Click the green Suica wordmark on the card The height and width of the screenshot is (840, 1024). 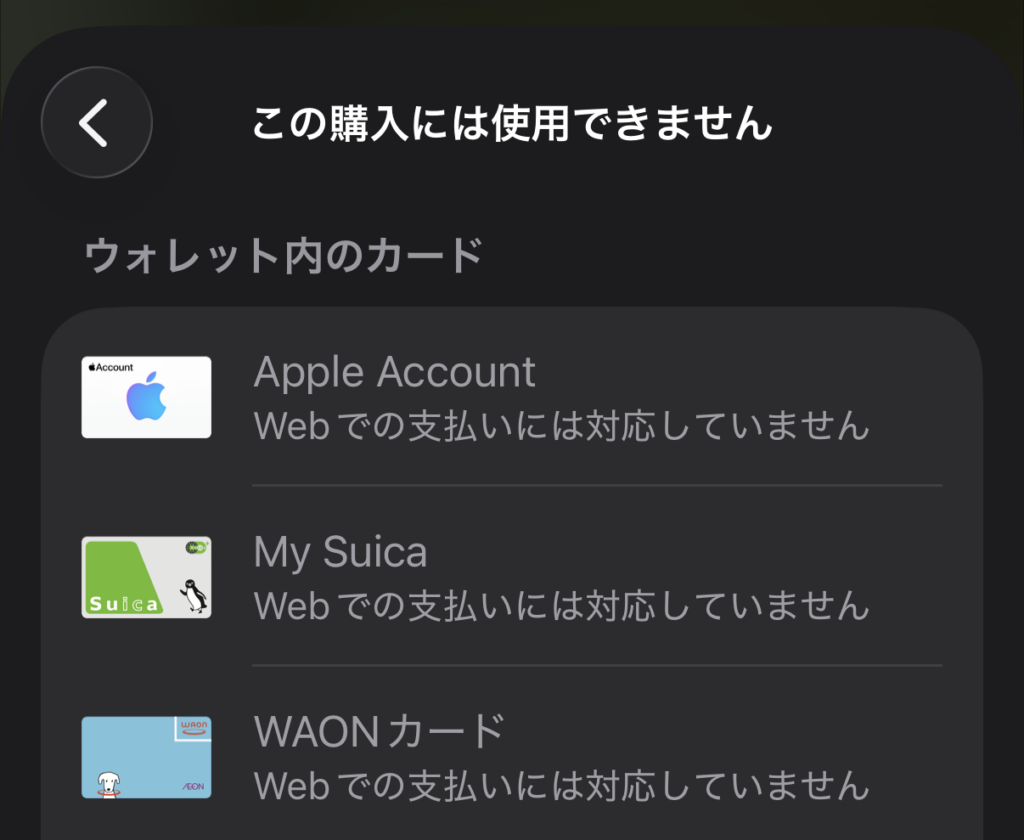123,604
